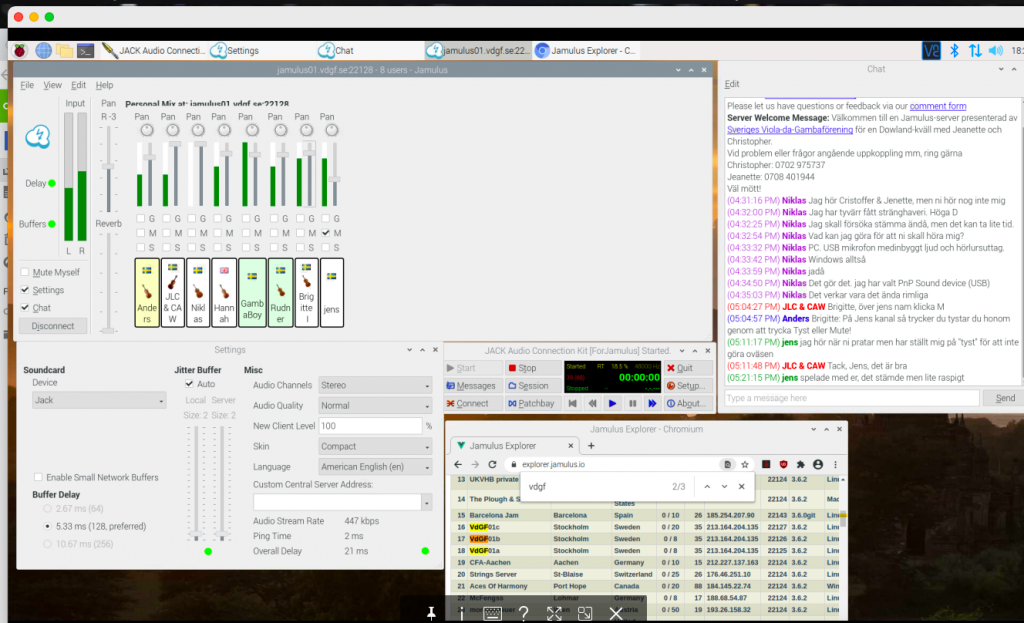This screenshot has height=623, width=1024.
Task: Open the Help menu in Jamulus
Action: tap(104, 85)
